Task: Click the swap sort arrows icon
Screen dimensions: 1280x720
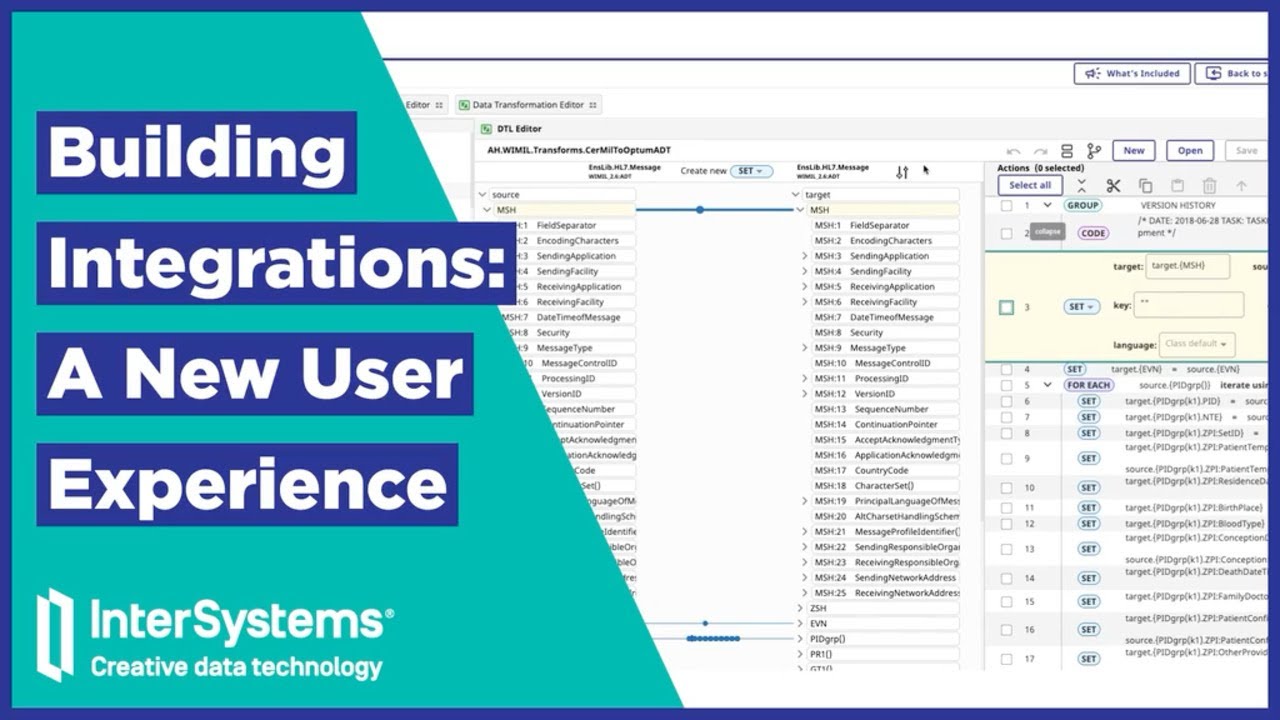Action: (x=902, y=172)
